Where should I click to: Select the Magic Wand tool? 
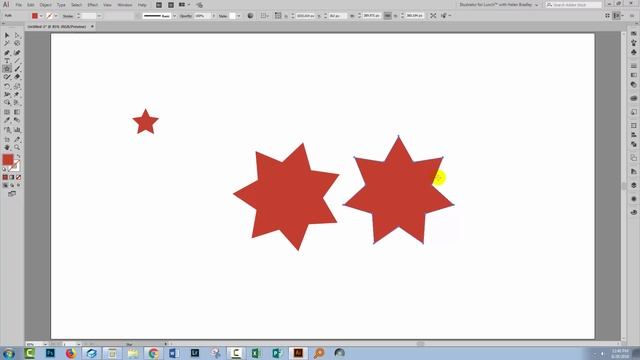(x=7, y=43)
